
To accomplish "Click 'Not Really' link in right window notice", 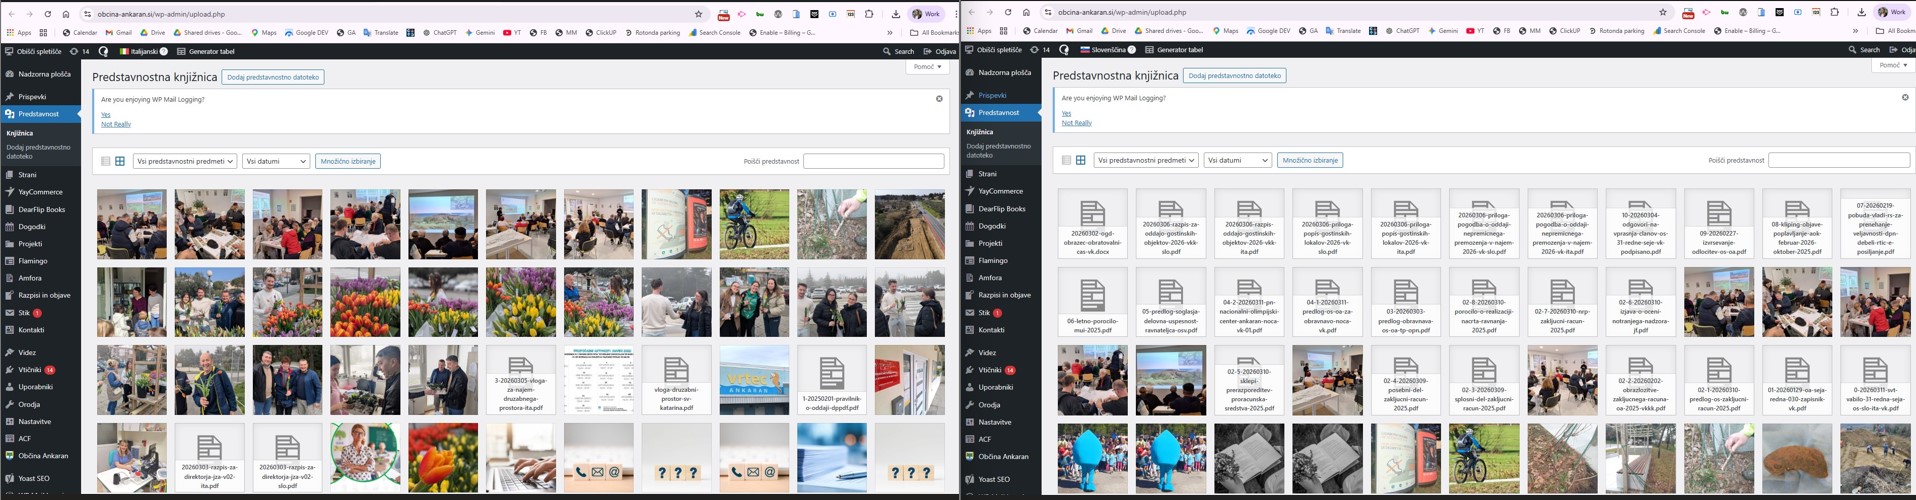I will [x=1076, y=123].
